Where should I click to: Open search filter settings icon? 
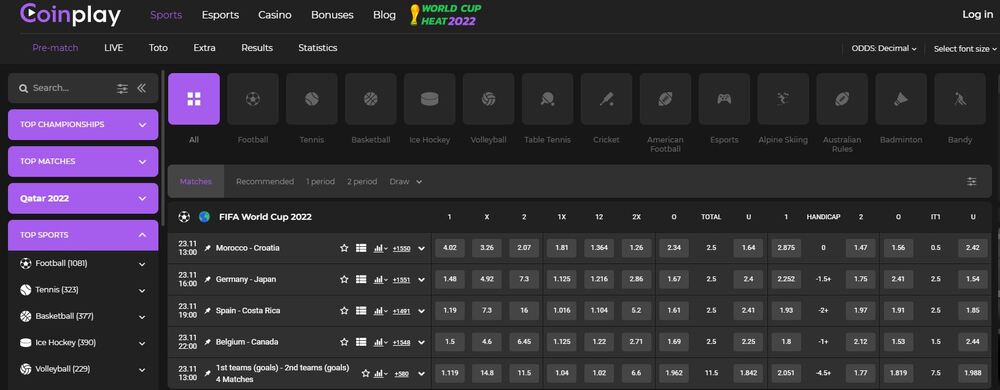(122, 89)
